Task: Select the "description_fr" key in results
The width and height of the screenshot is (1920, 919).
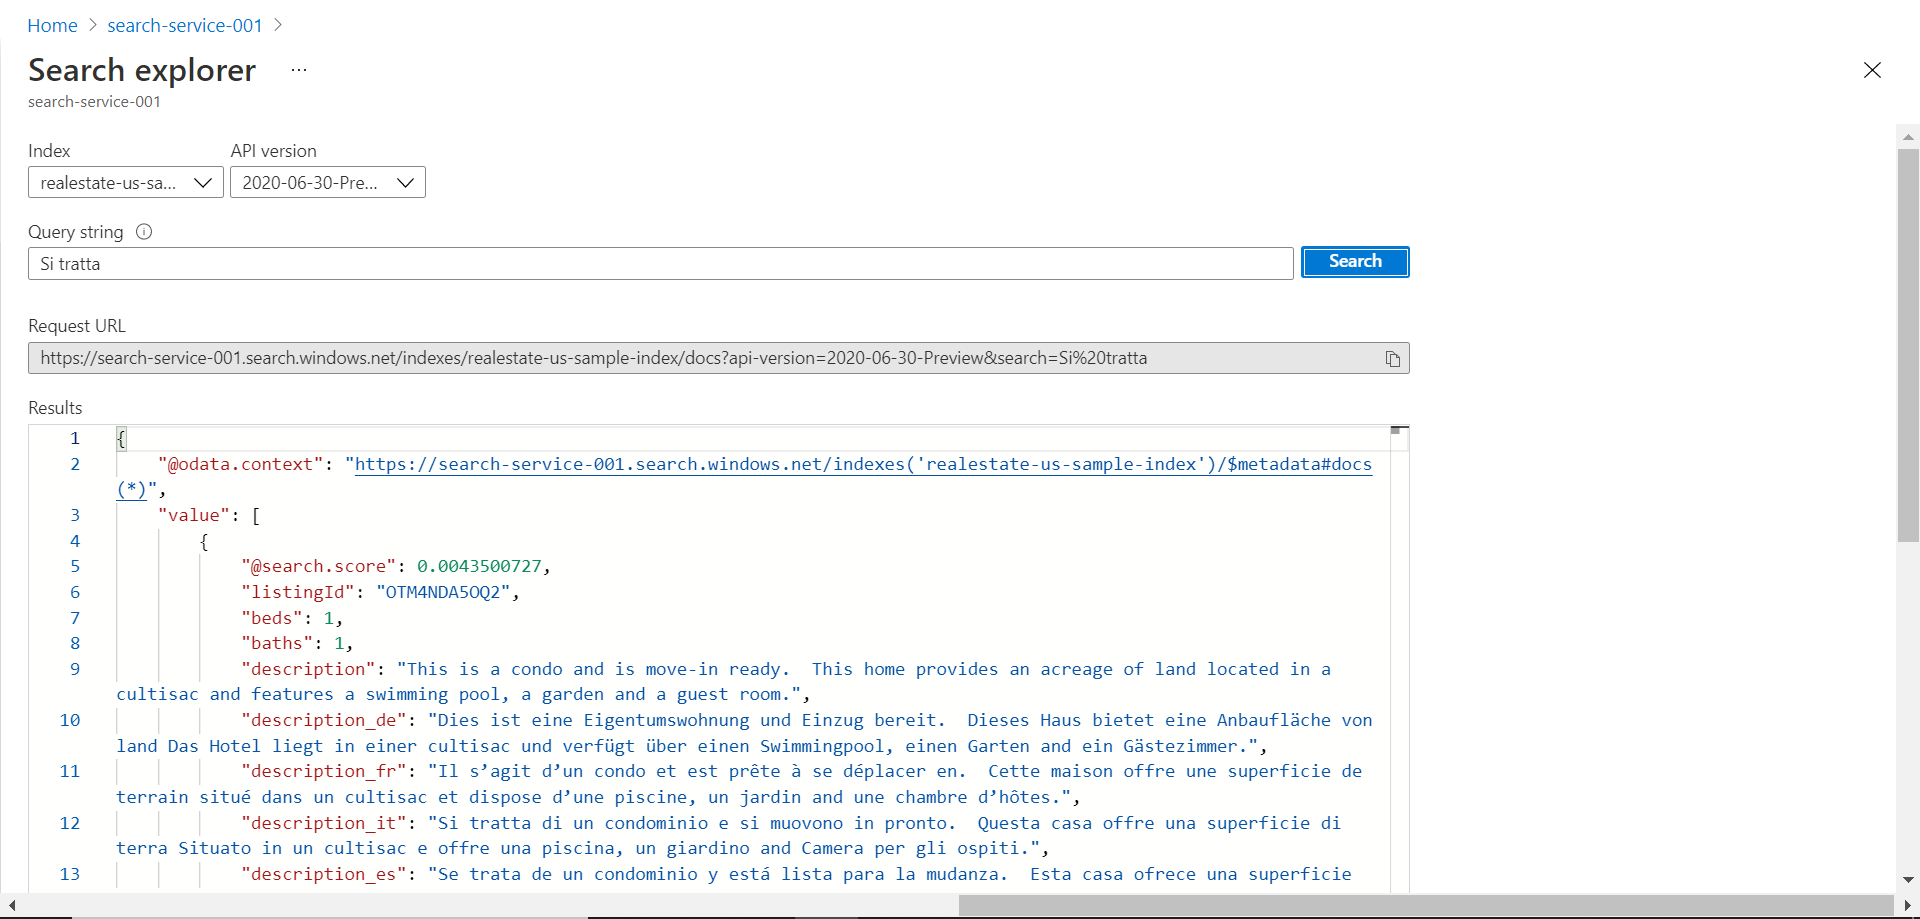Action: (324, 771)
